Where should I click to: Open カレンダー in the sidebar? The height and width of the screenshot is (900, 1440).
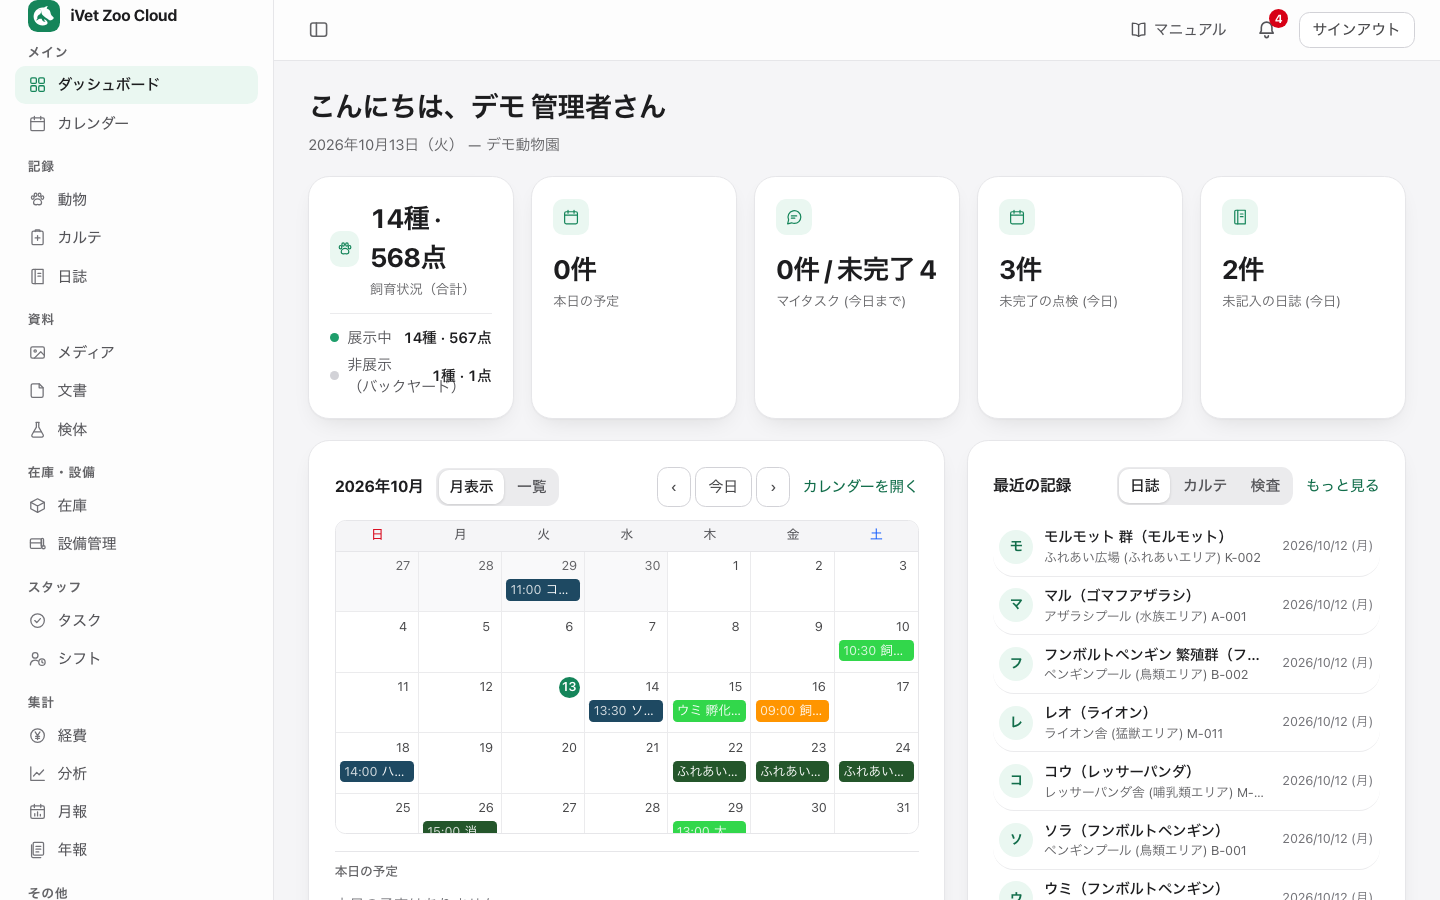click(x=136, y=123)
